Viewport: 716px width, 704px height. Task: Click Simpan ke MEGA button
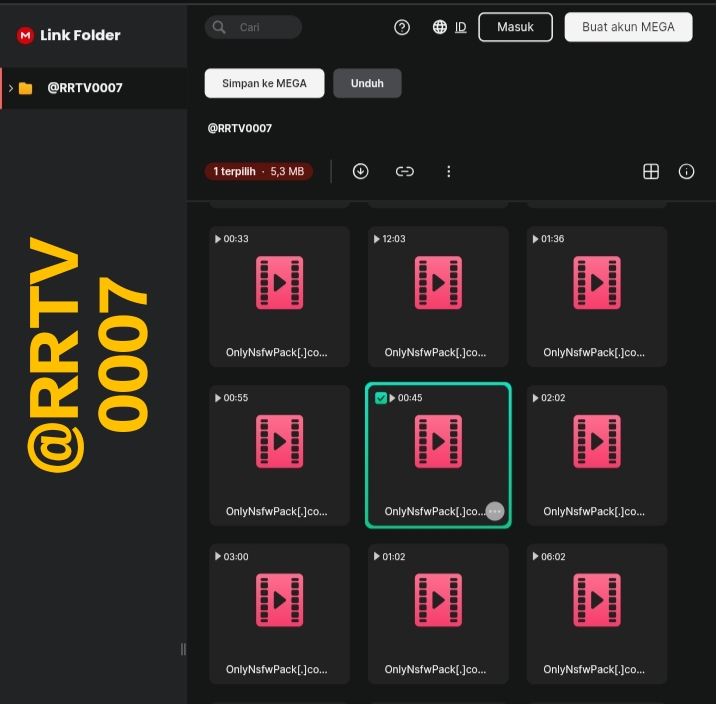[x=264, y=83]
